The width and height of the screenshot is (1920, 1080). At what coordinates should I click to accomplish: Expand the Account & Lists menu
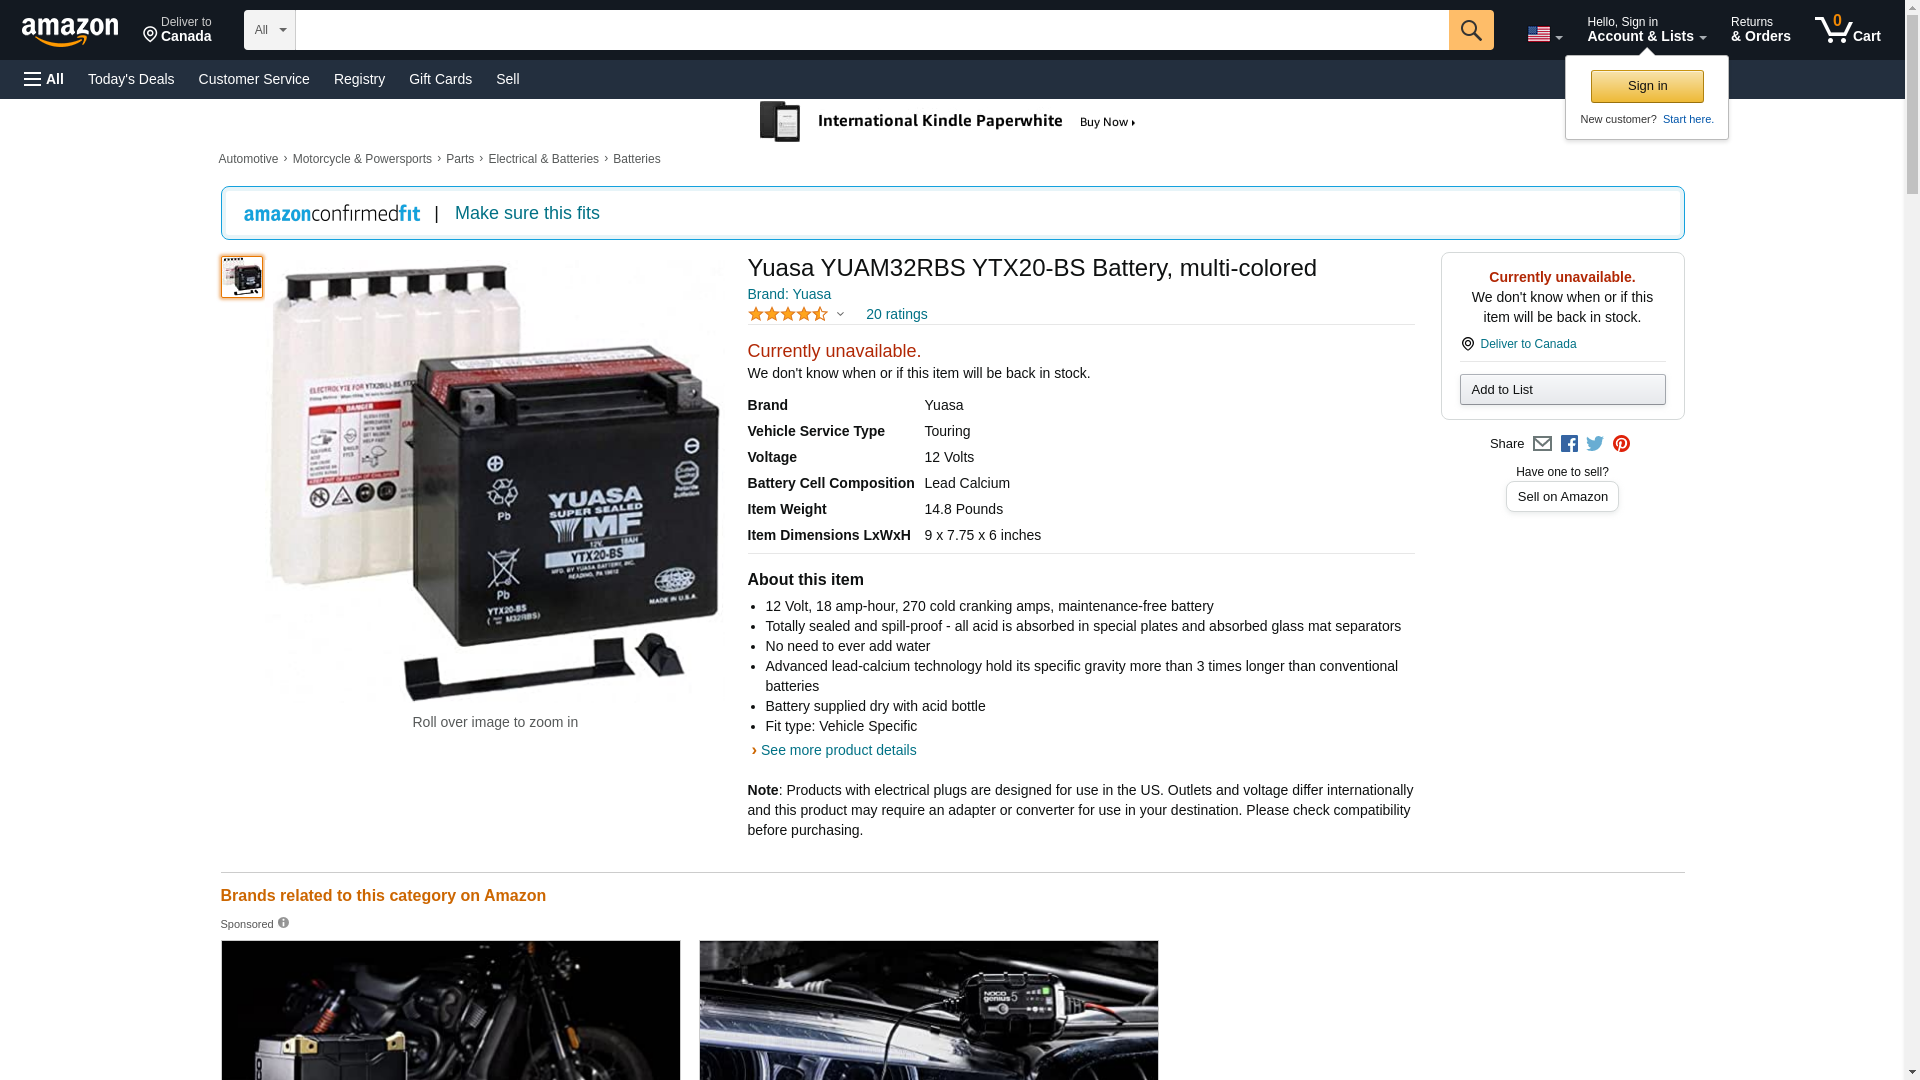point(1646,30)
